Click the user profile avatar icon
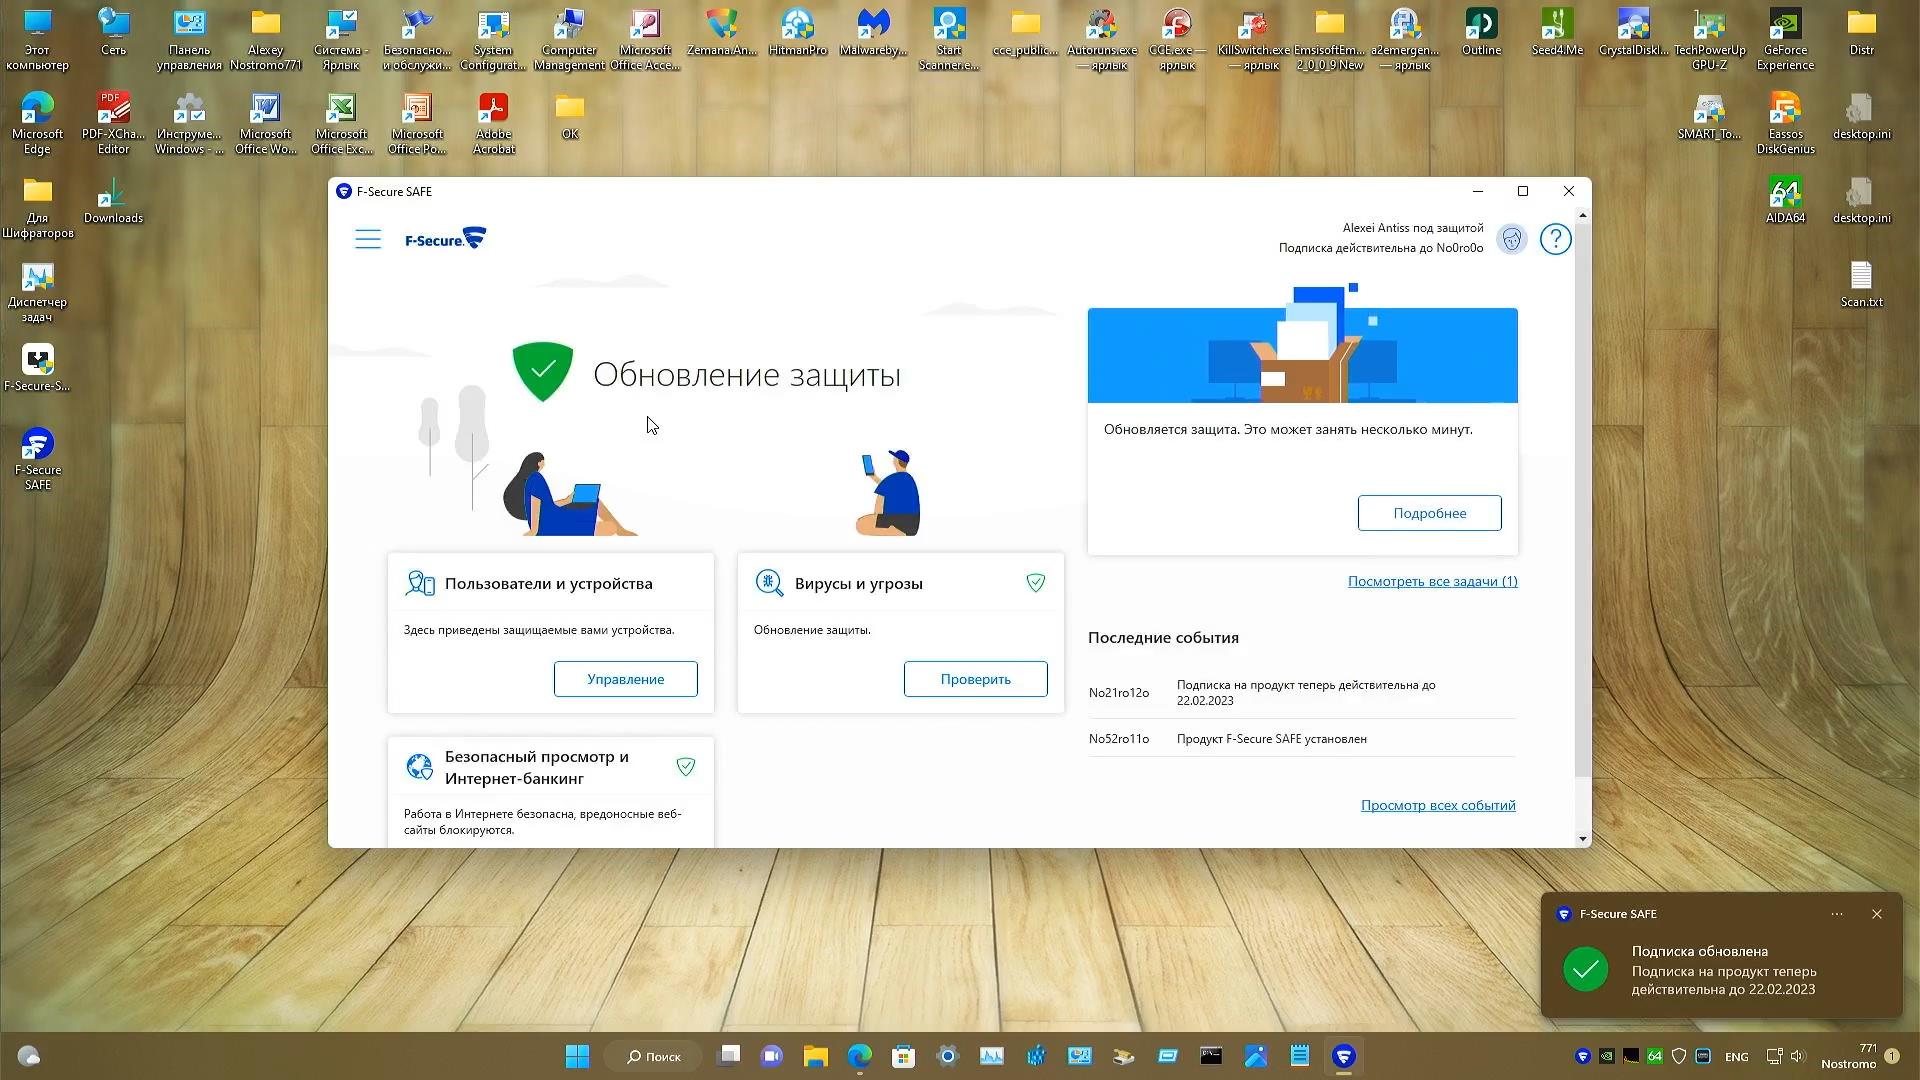This screenshot has width=1920, height=1080. (x=1511, y=239)
